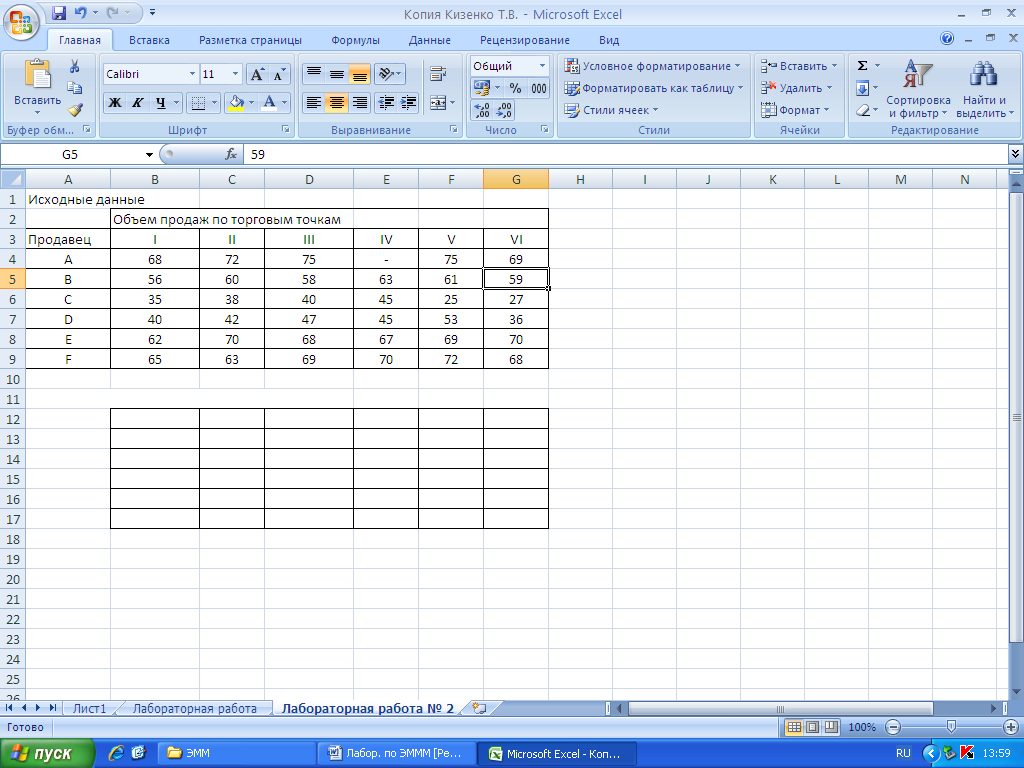Toggle underline formatting Ч

pos(160,103)
